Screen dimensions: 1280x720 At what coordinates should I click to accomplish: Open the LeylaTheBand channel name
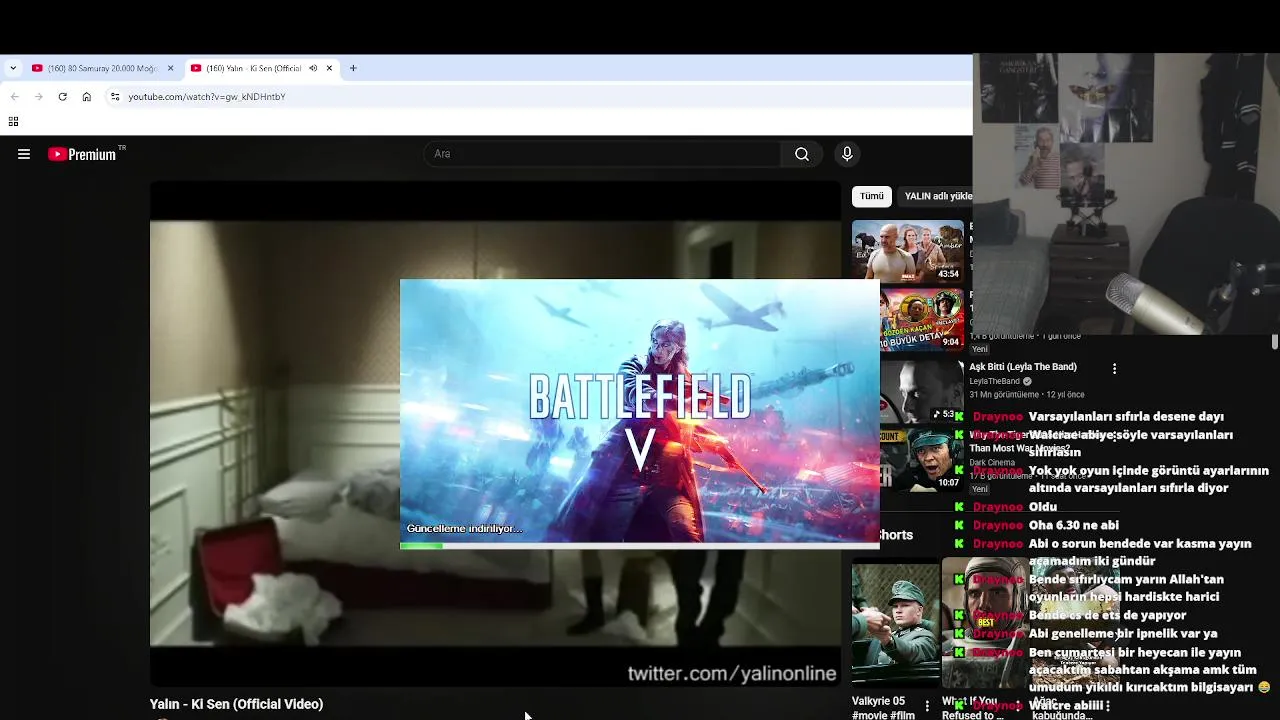[x=994, y=381]
